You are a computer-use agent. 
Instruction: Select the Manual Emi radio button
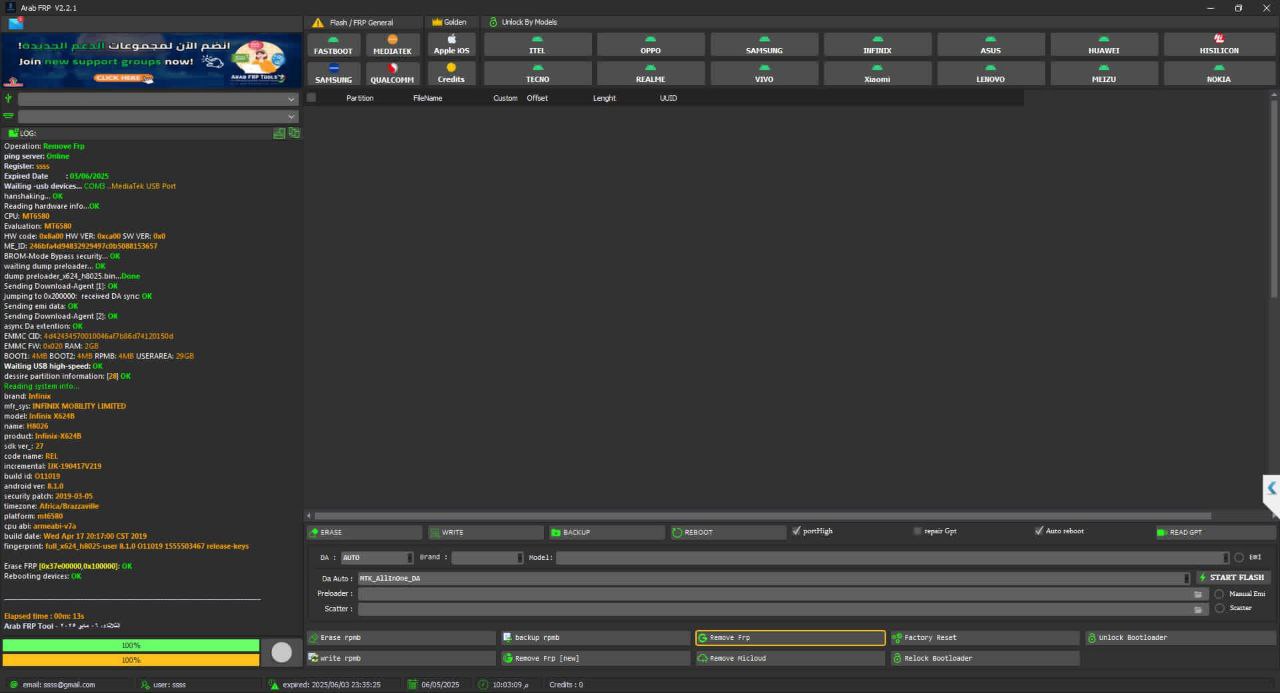coord(1219,594)
